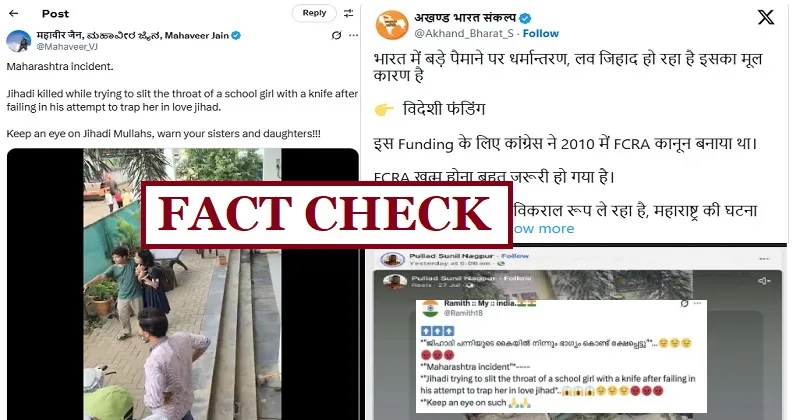Toggle the reel's mute speaker icon
The image size is (800, 420).
[x=764, y=281]
